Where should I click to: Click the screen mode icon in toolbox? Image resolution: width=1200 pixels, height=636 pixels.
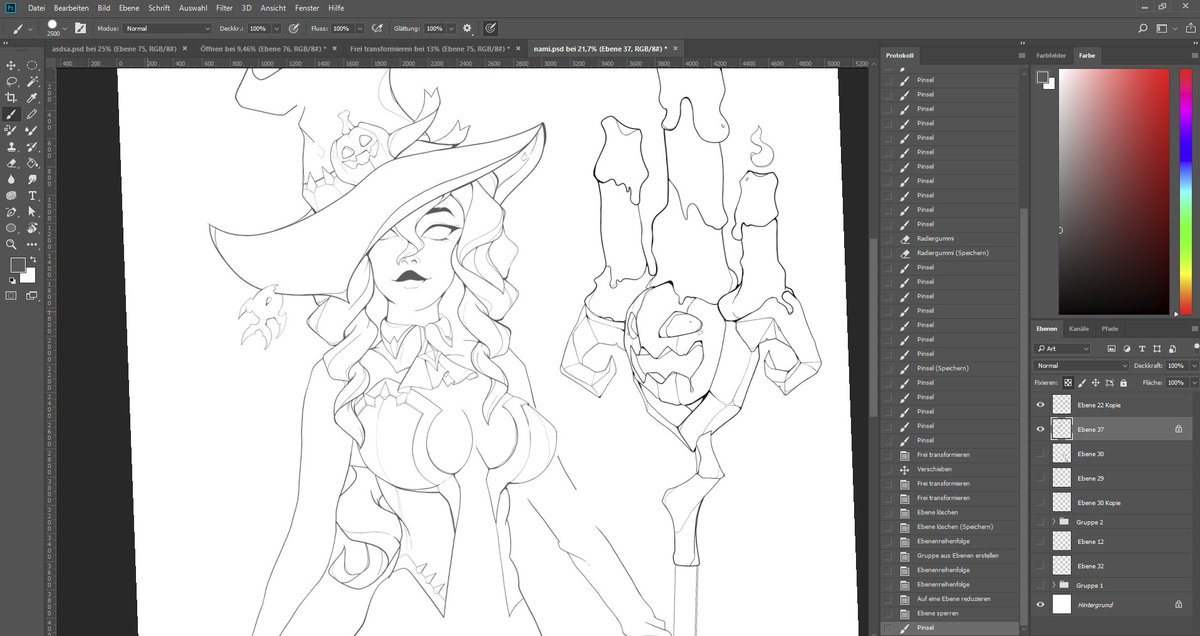coord(32,295)
